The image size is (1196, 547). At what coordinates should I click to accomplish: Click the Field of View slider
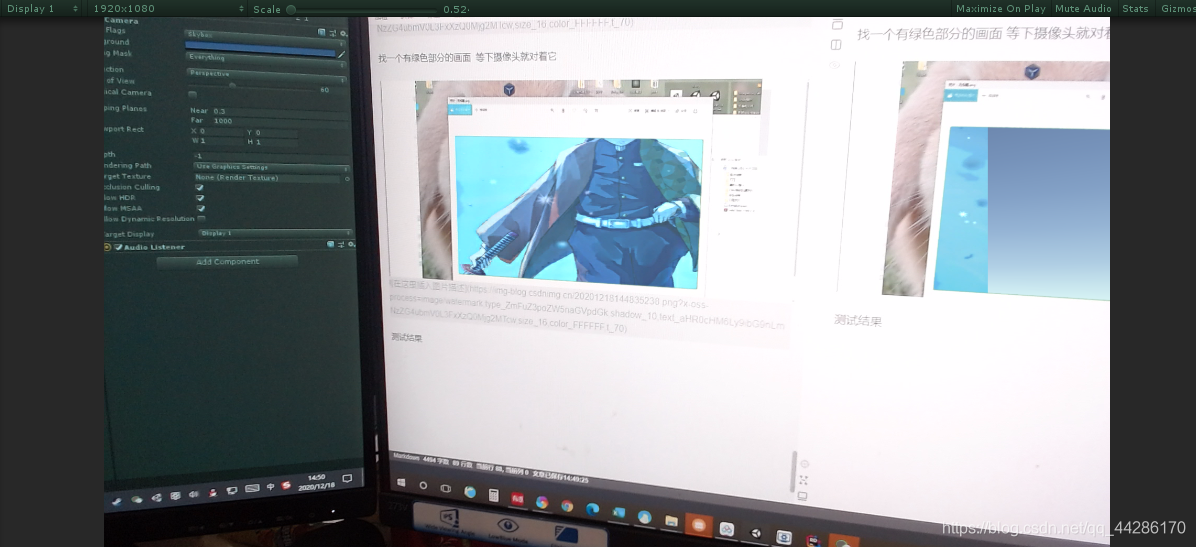coord(252,85)
